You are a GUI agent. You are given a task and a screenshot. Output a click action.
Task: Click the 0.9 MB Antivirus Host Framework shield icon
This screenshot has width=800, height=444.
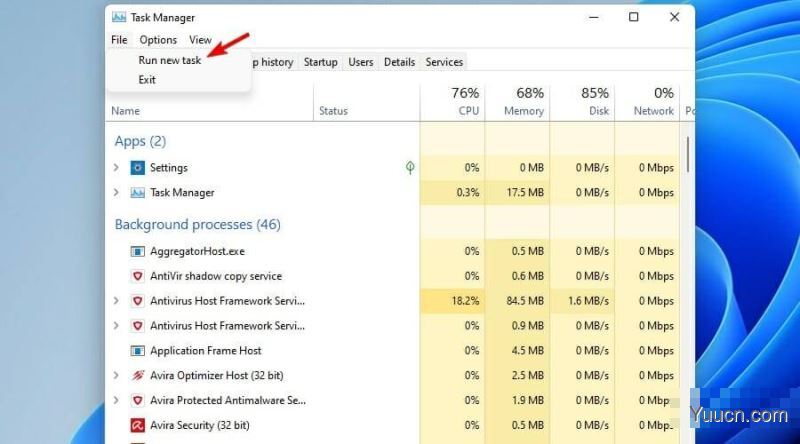pyautogui.click(x=137, y=326)
